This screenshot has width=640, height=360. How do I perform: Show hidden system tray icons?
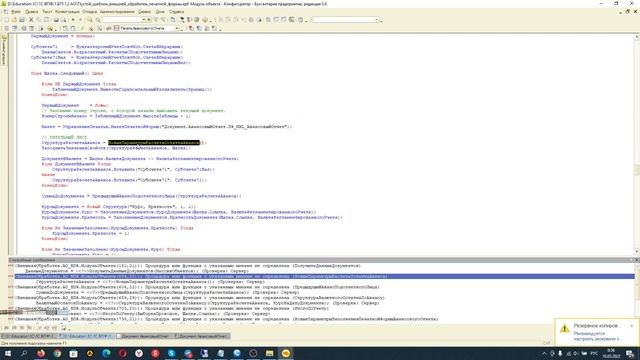click(x=544, y=353)
